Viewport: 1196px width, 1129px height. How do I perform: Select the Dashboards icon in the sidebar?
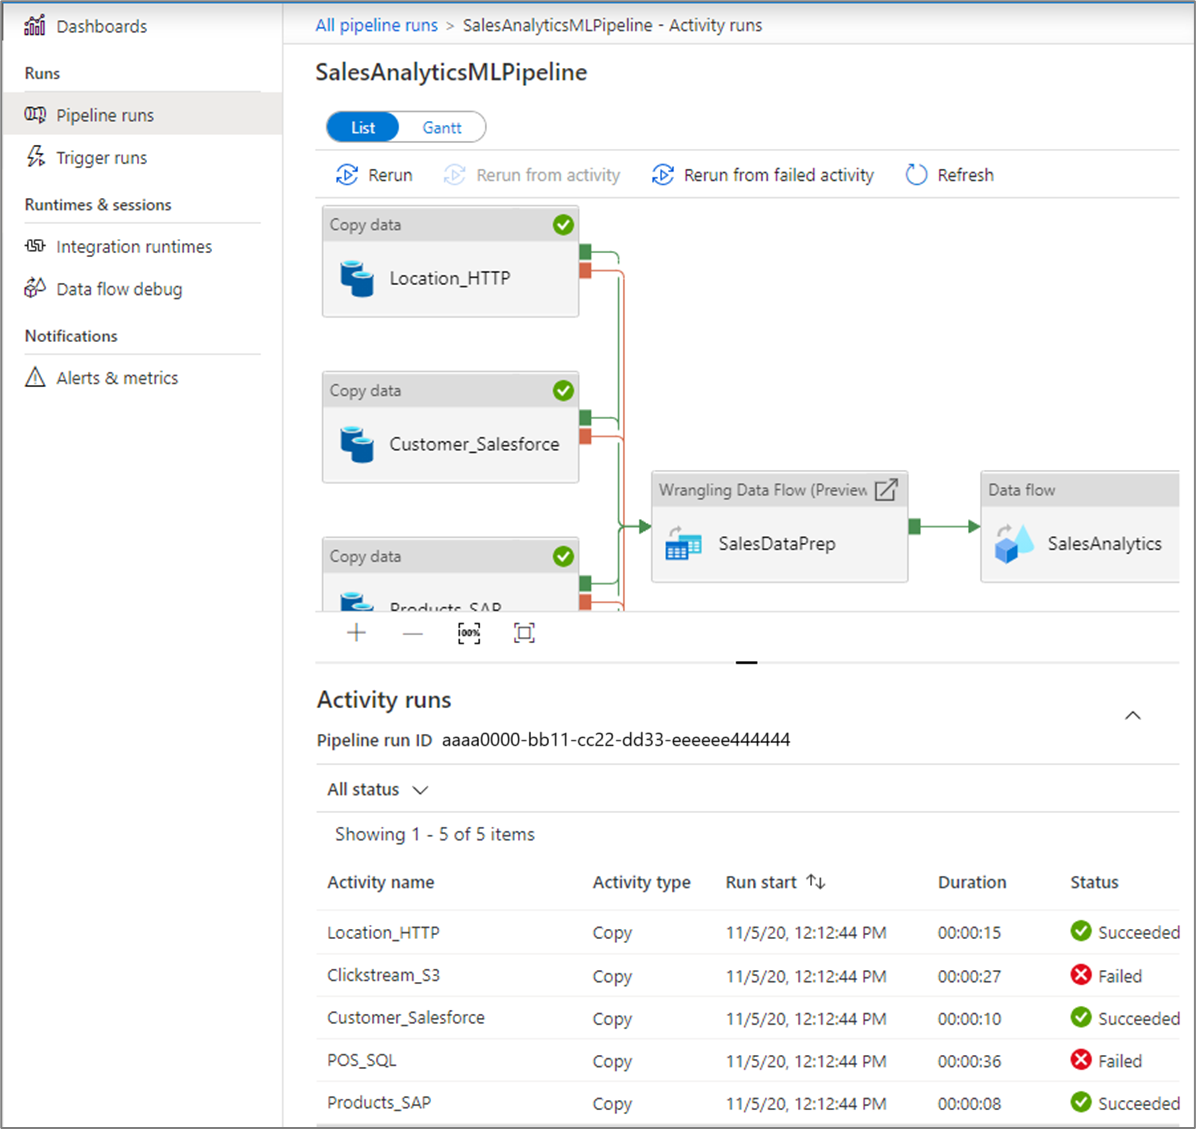(x=36, y=24)
